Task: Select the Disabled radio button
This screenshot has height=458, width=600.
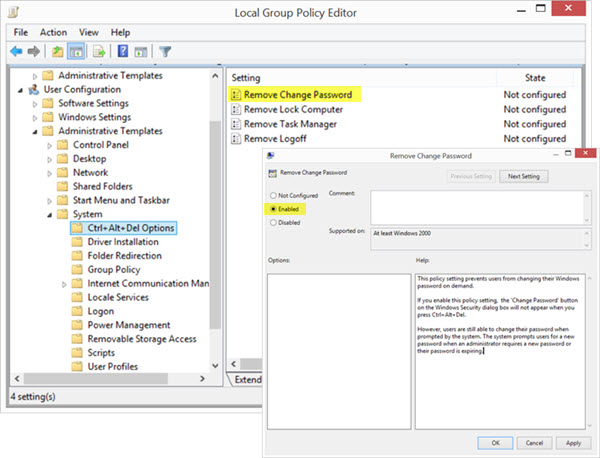Action: click(273, 222)
